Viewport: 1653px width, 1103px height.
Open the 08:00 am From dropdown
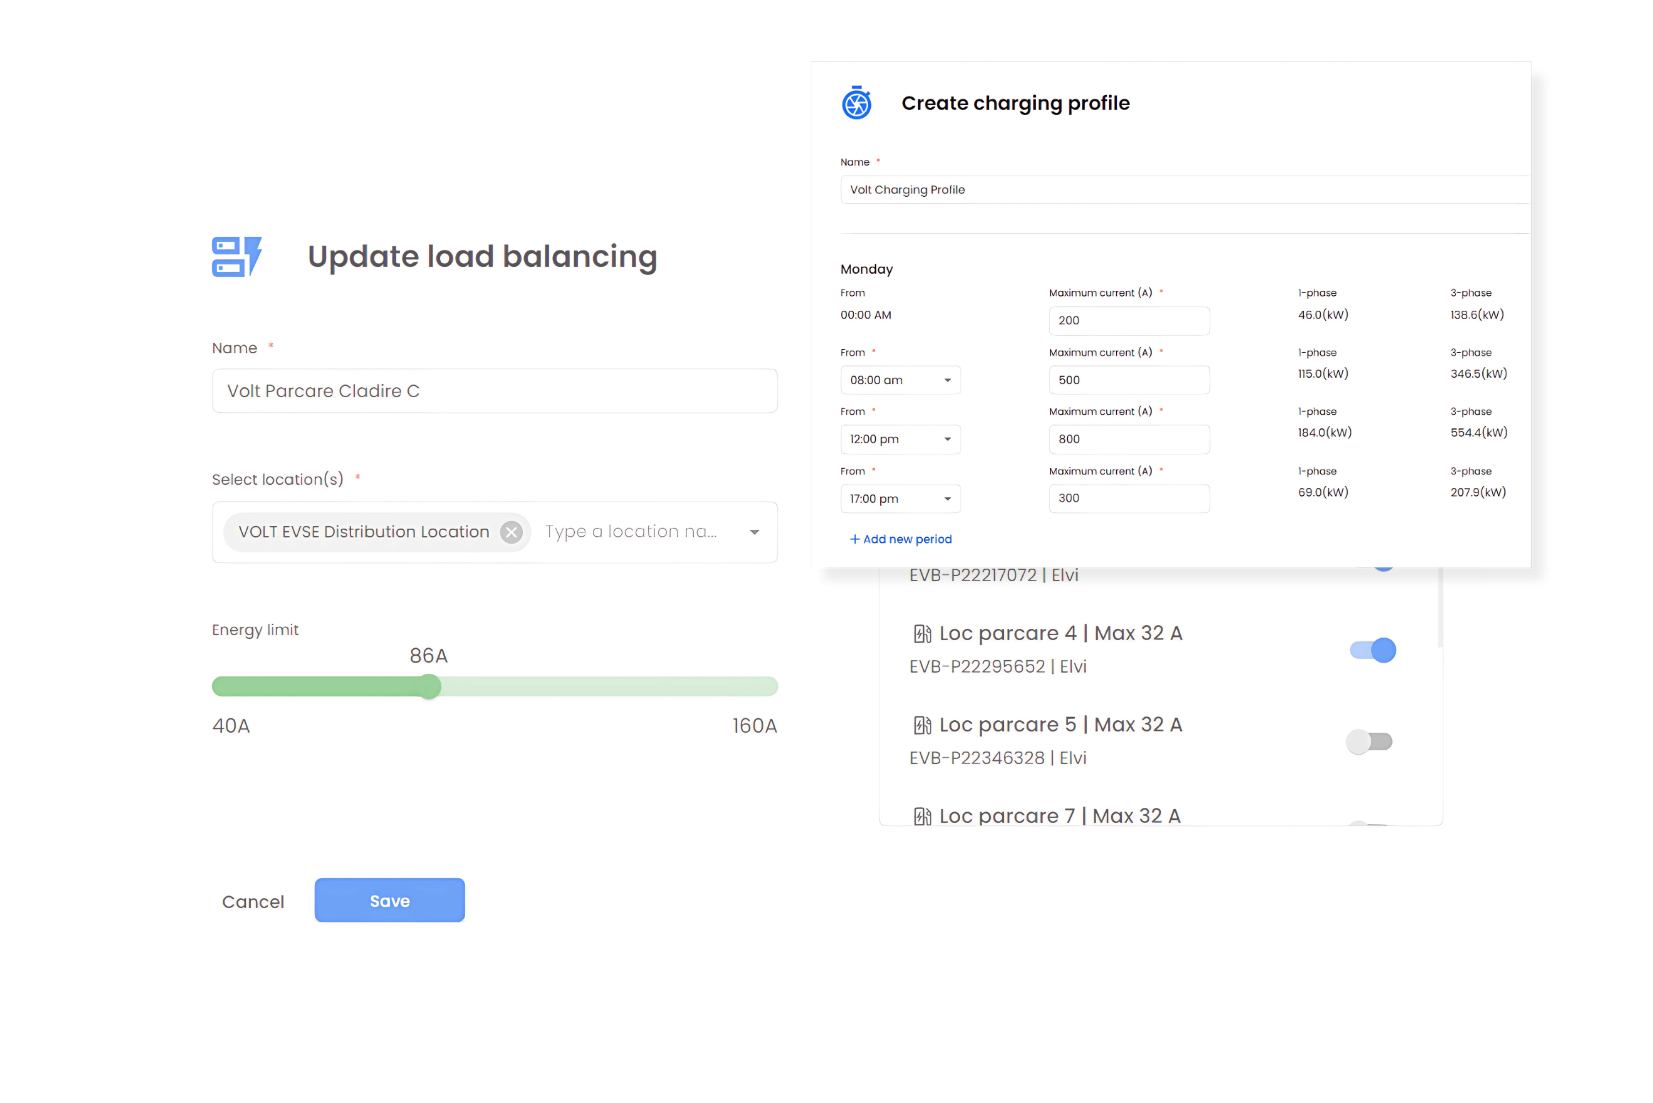click(900, 380)
